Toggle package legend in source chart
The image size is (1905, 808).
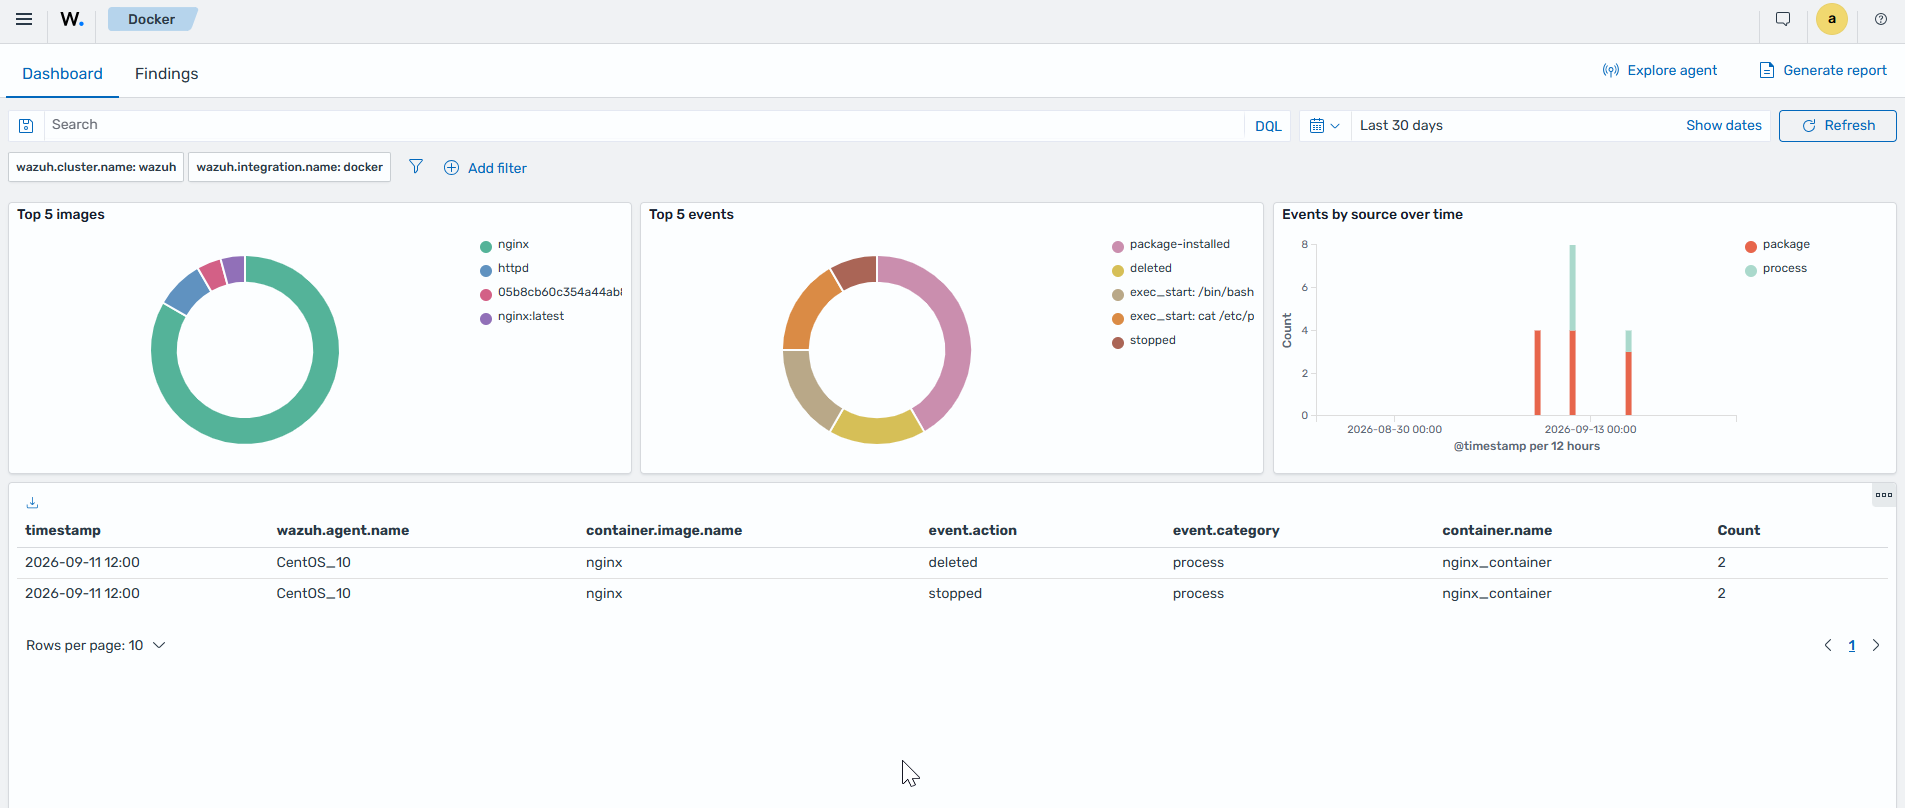point(1777,244)
